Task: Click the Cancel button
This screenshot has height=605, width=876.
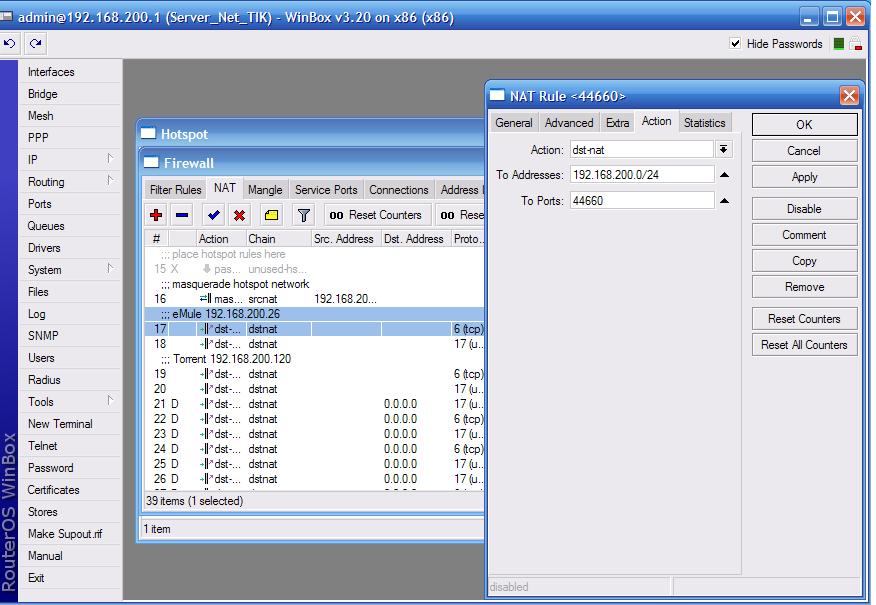Action: [804, 151]
